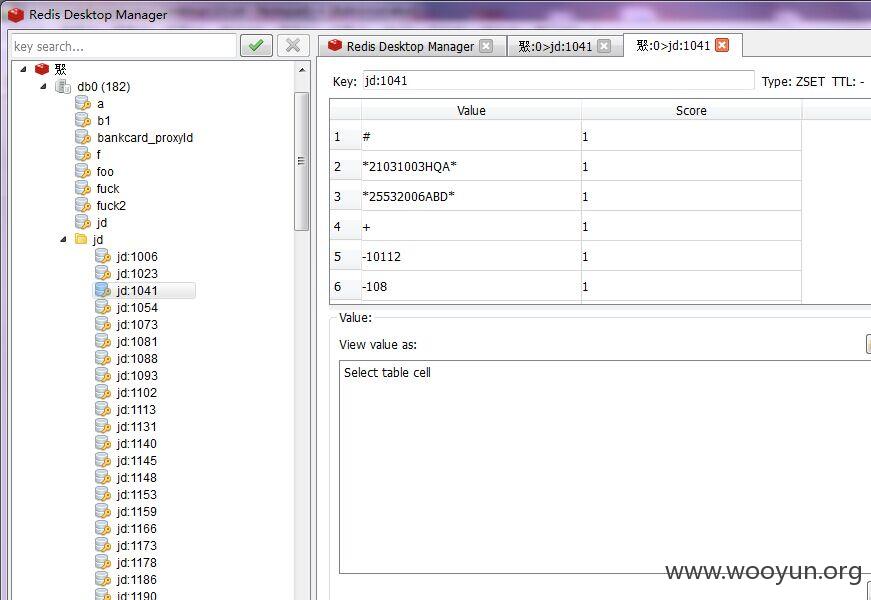Click the db0 database icon
The image size is (871, 600).
(x=63, y=87)
